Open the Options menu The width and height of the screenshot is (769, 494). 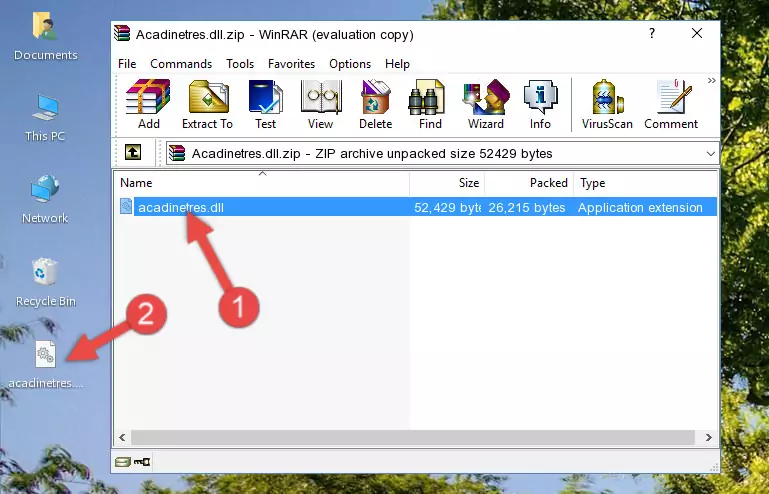[350, 64]
